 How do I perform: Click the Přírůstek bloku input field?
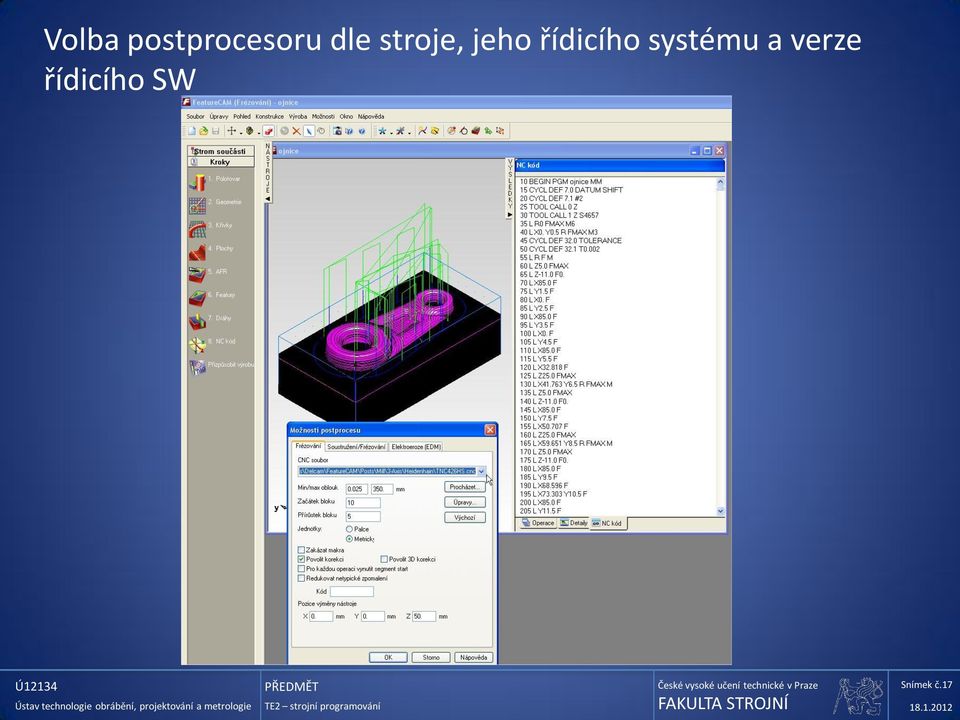coord(363,517)
